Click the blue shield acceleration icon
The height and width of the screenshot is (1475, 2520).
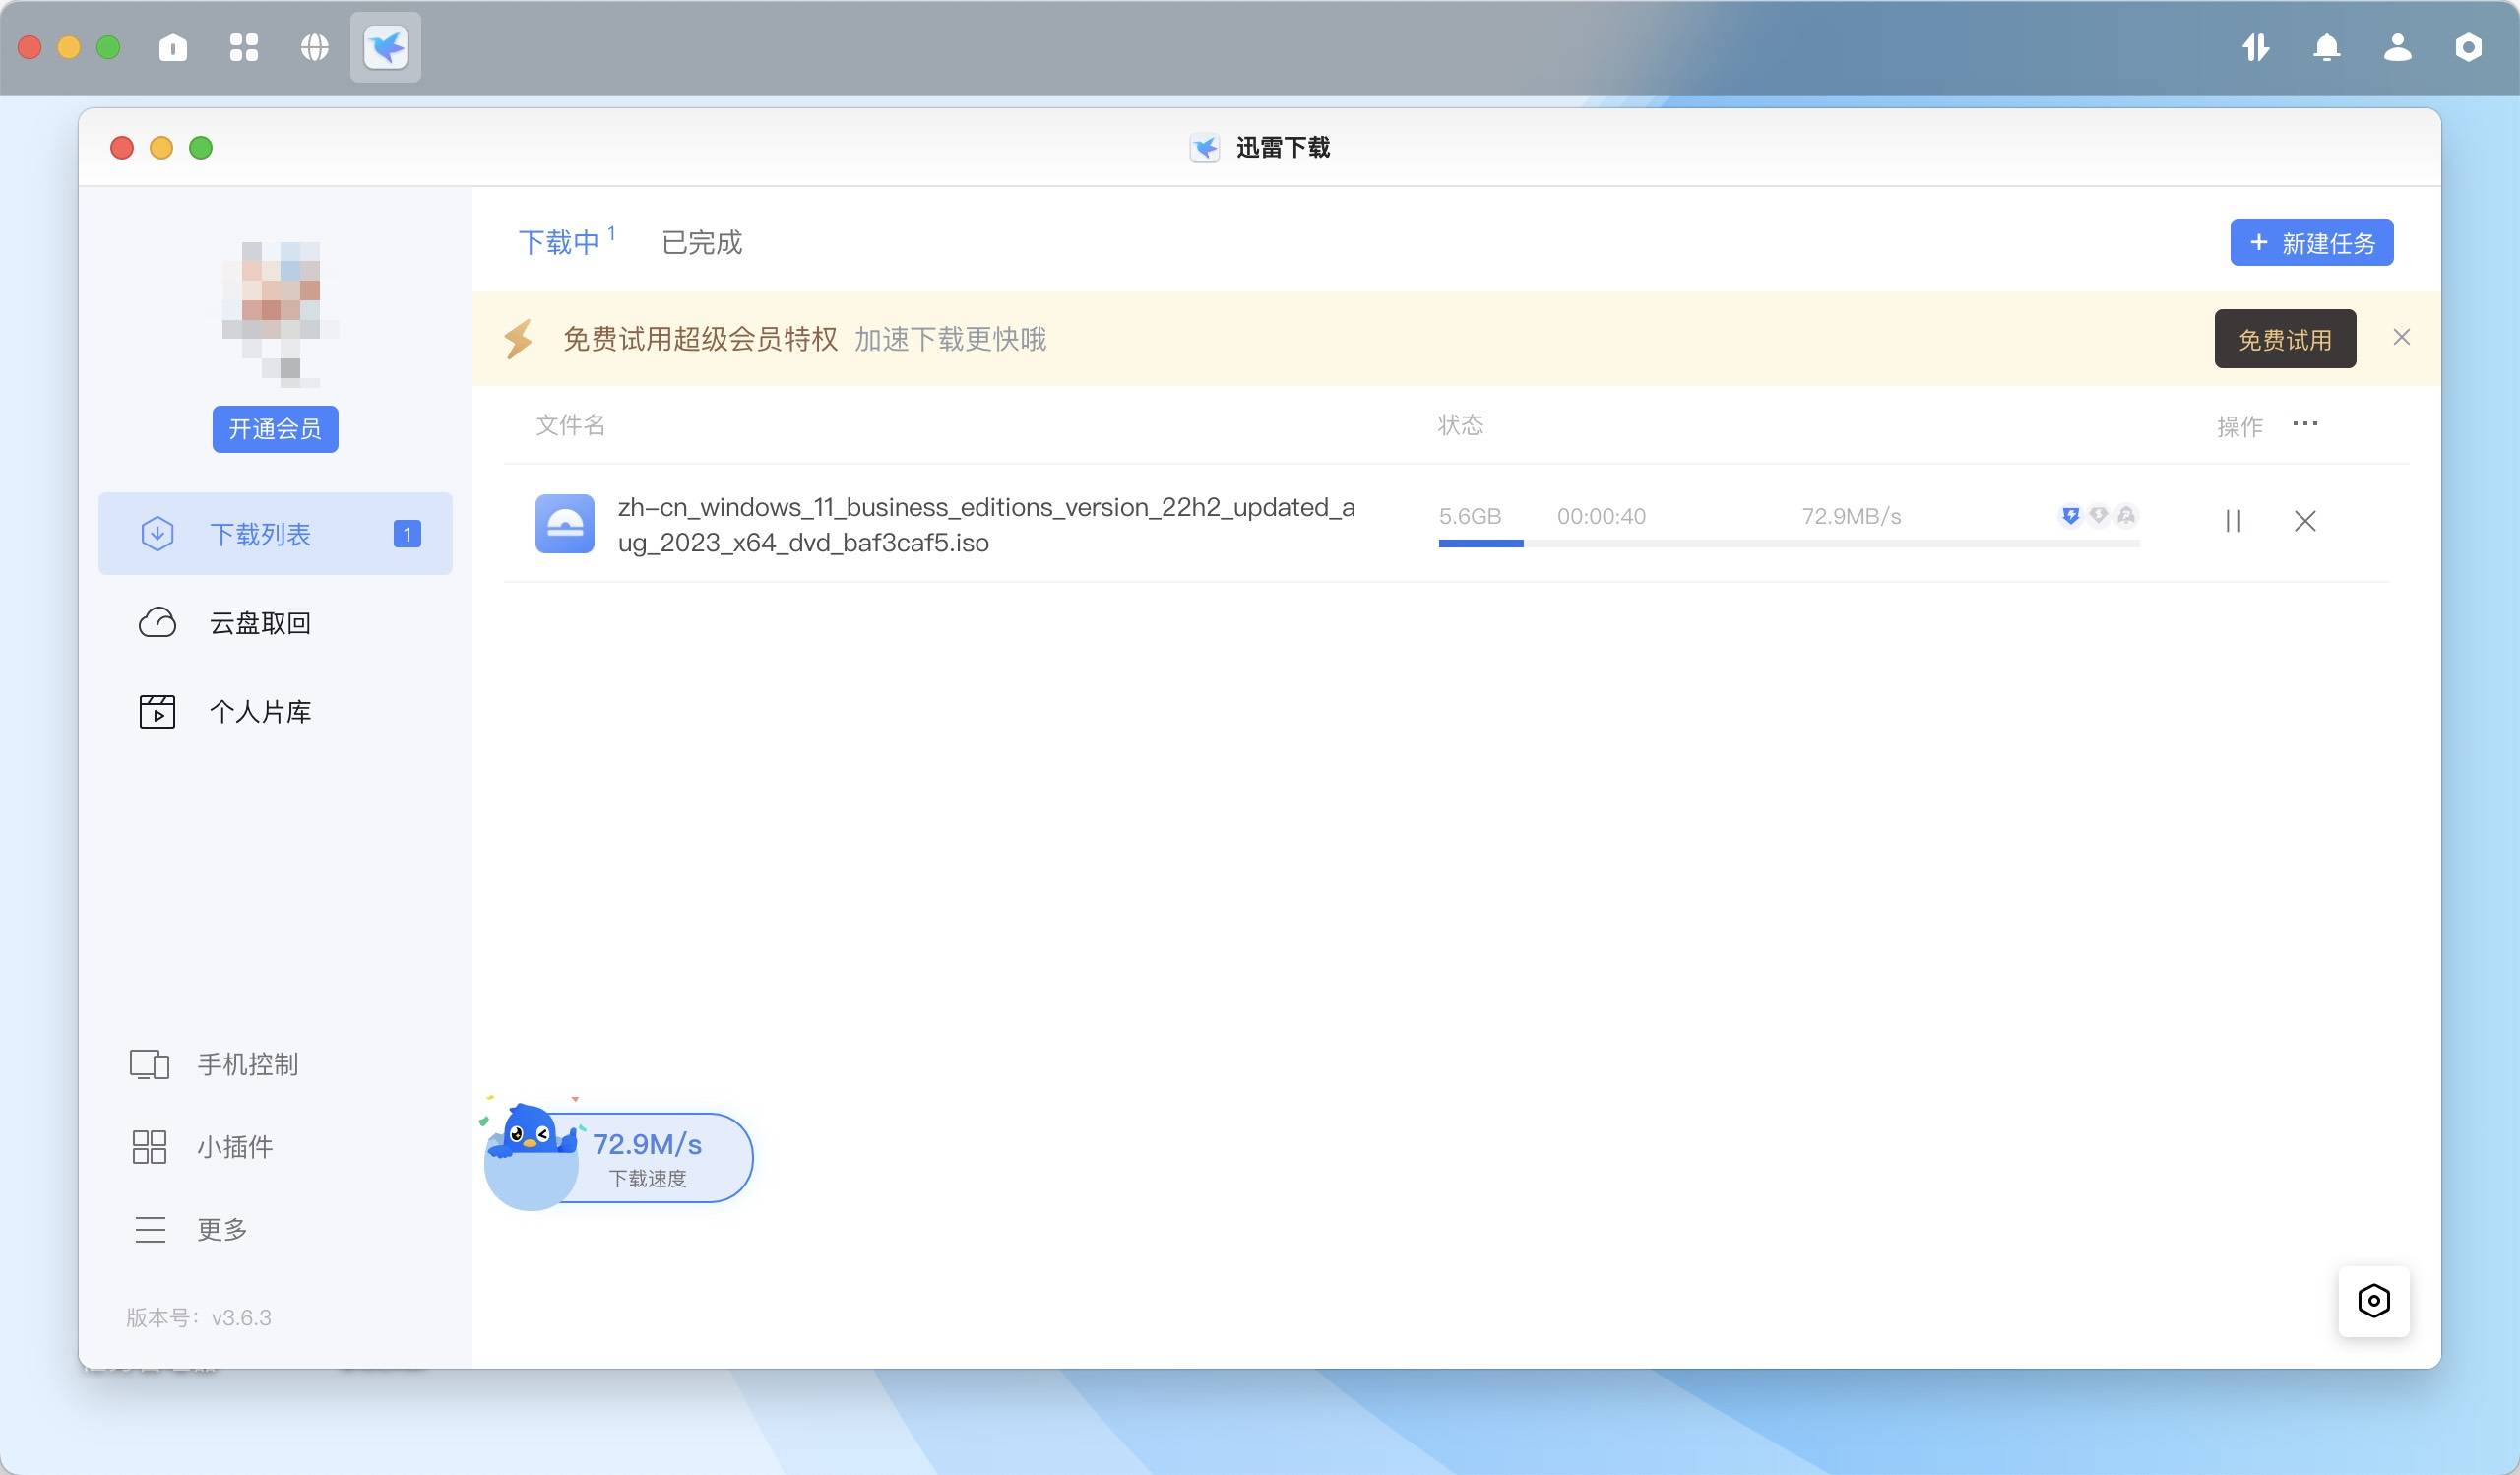pos(2070,515)
